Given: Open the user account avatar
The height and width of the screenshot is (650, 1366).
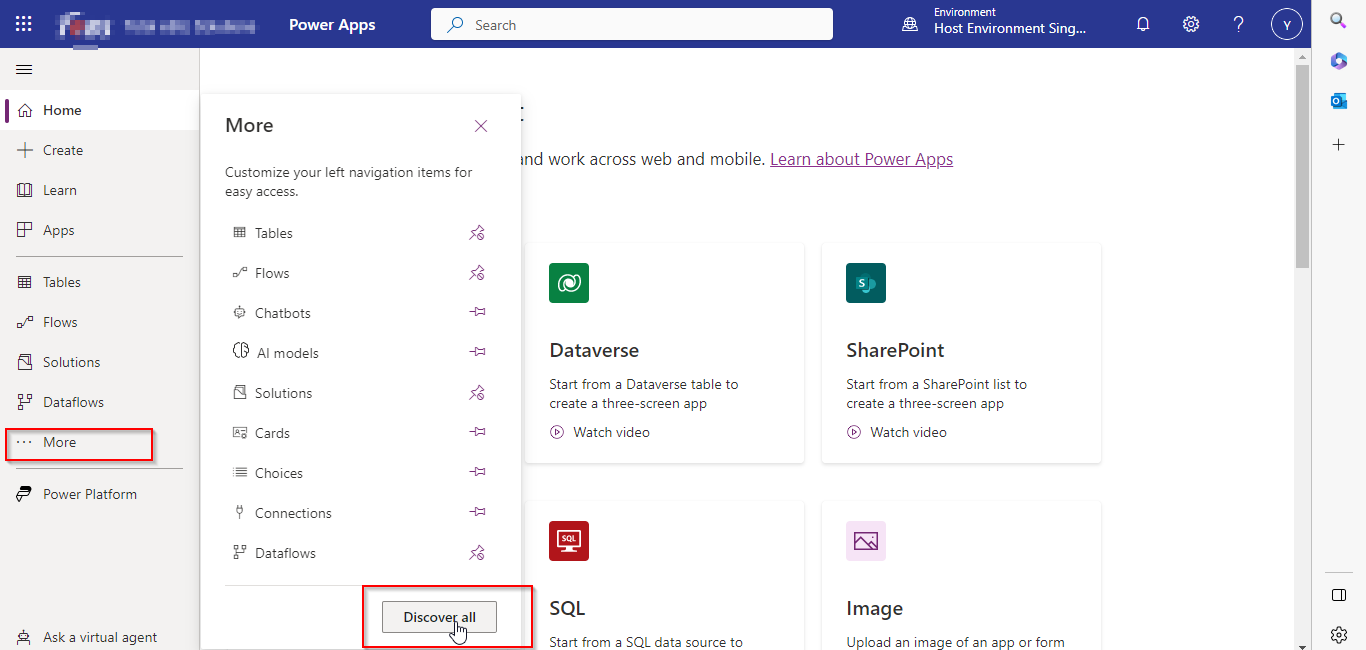Looking at the screenshot, I should pos(1286,24).
